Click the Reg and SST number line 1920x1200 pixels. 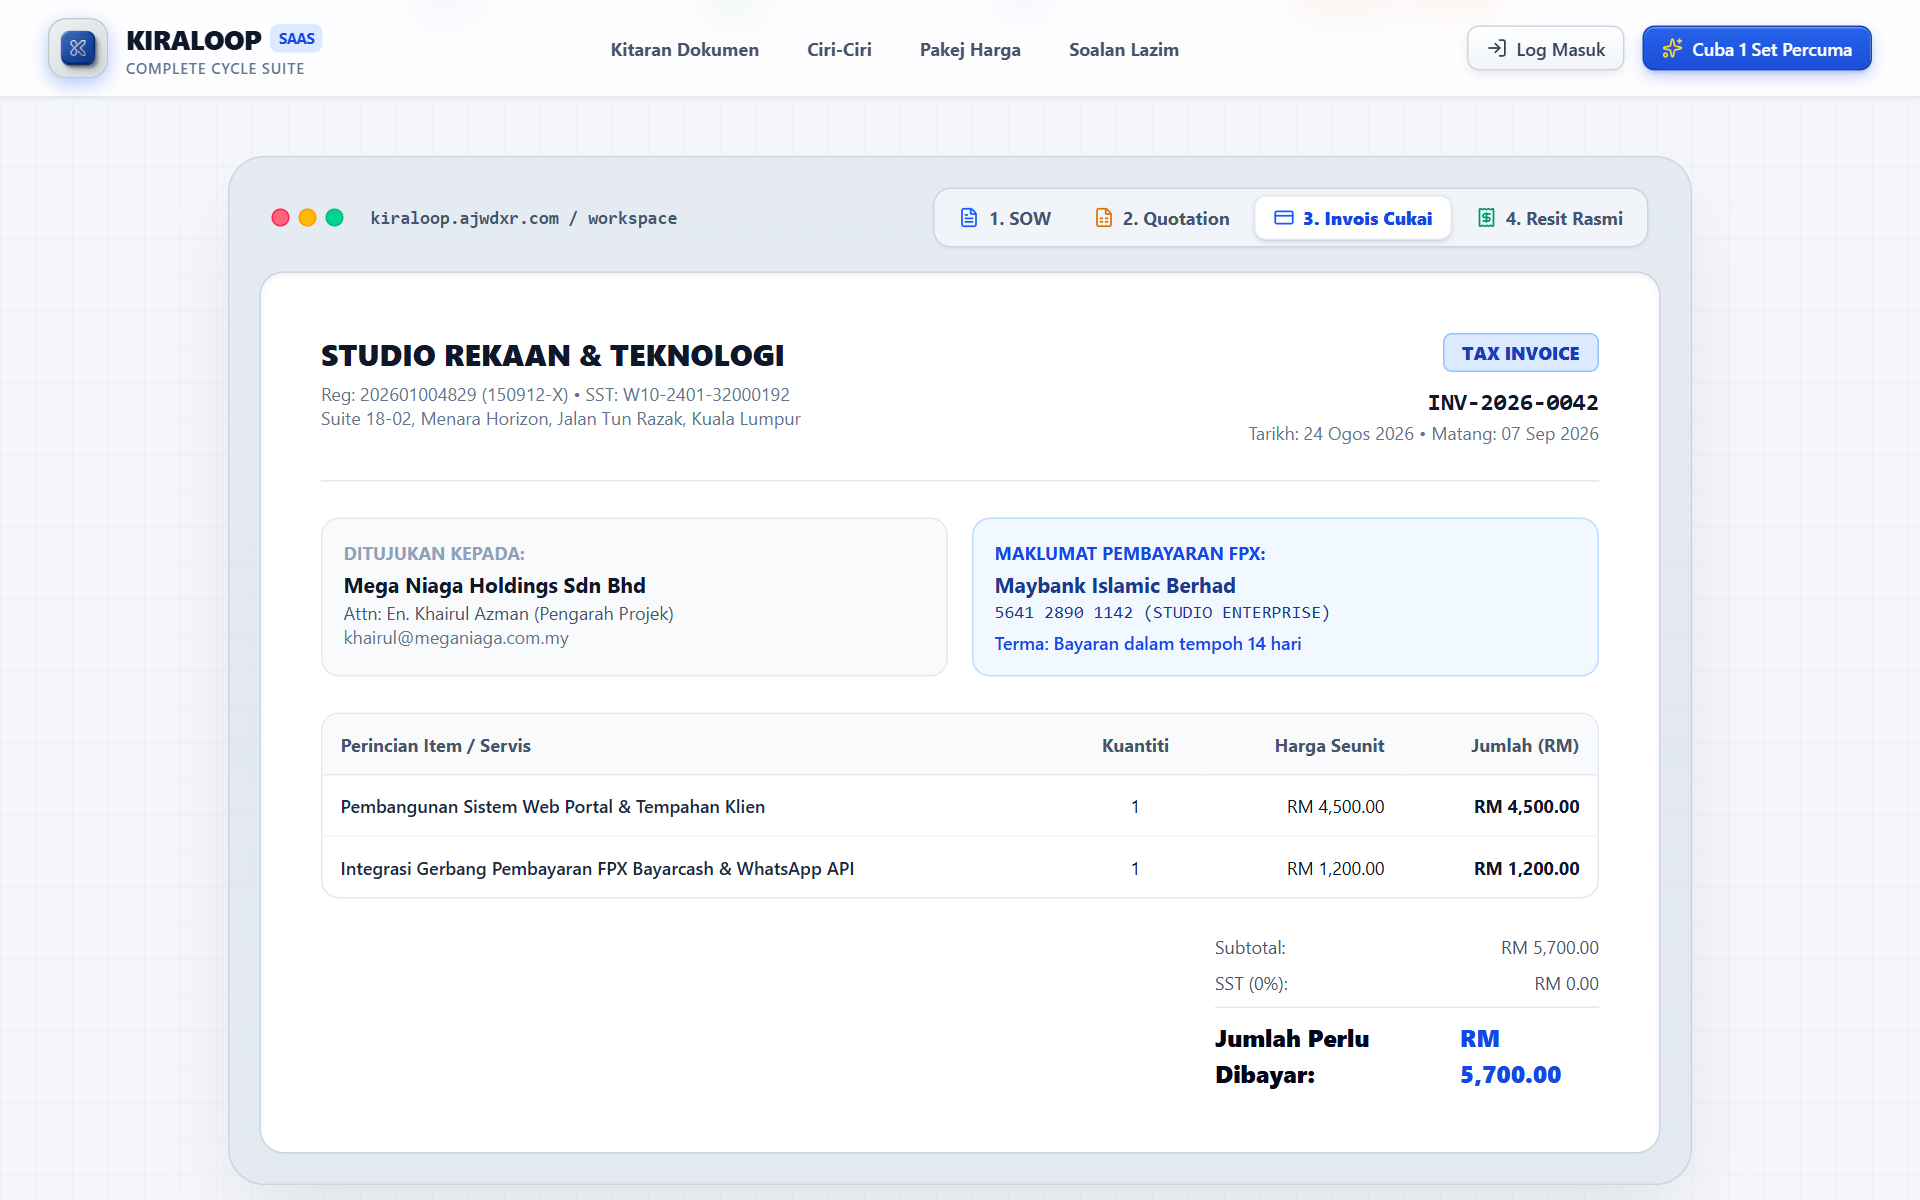tap(555, 395)
